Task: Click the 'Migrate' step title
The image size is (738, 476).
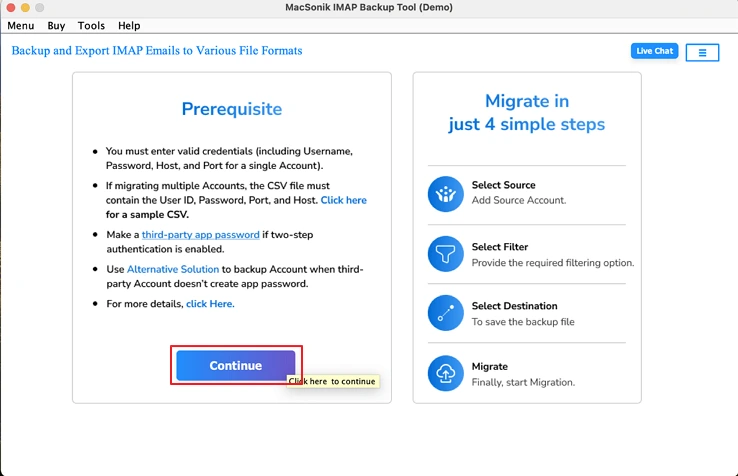Action: tap(489, 366)
